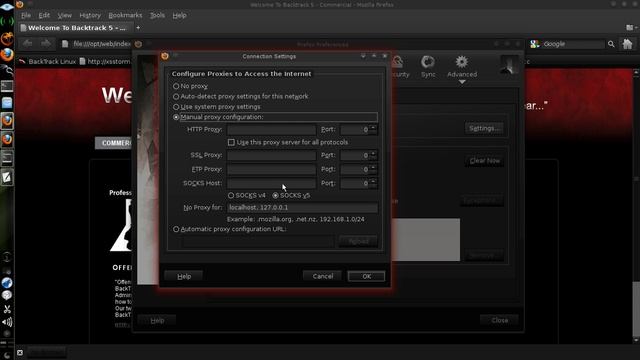Image resolution: width=640 pixels, height=360 pixels.
Task: Click the Firefox forward arrow button
Action: pyautogui.click(x=46, y=44)
